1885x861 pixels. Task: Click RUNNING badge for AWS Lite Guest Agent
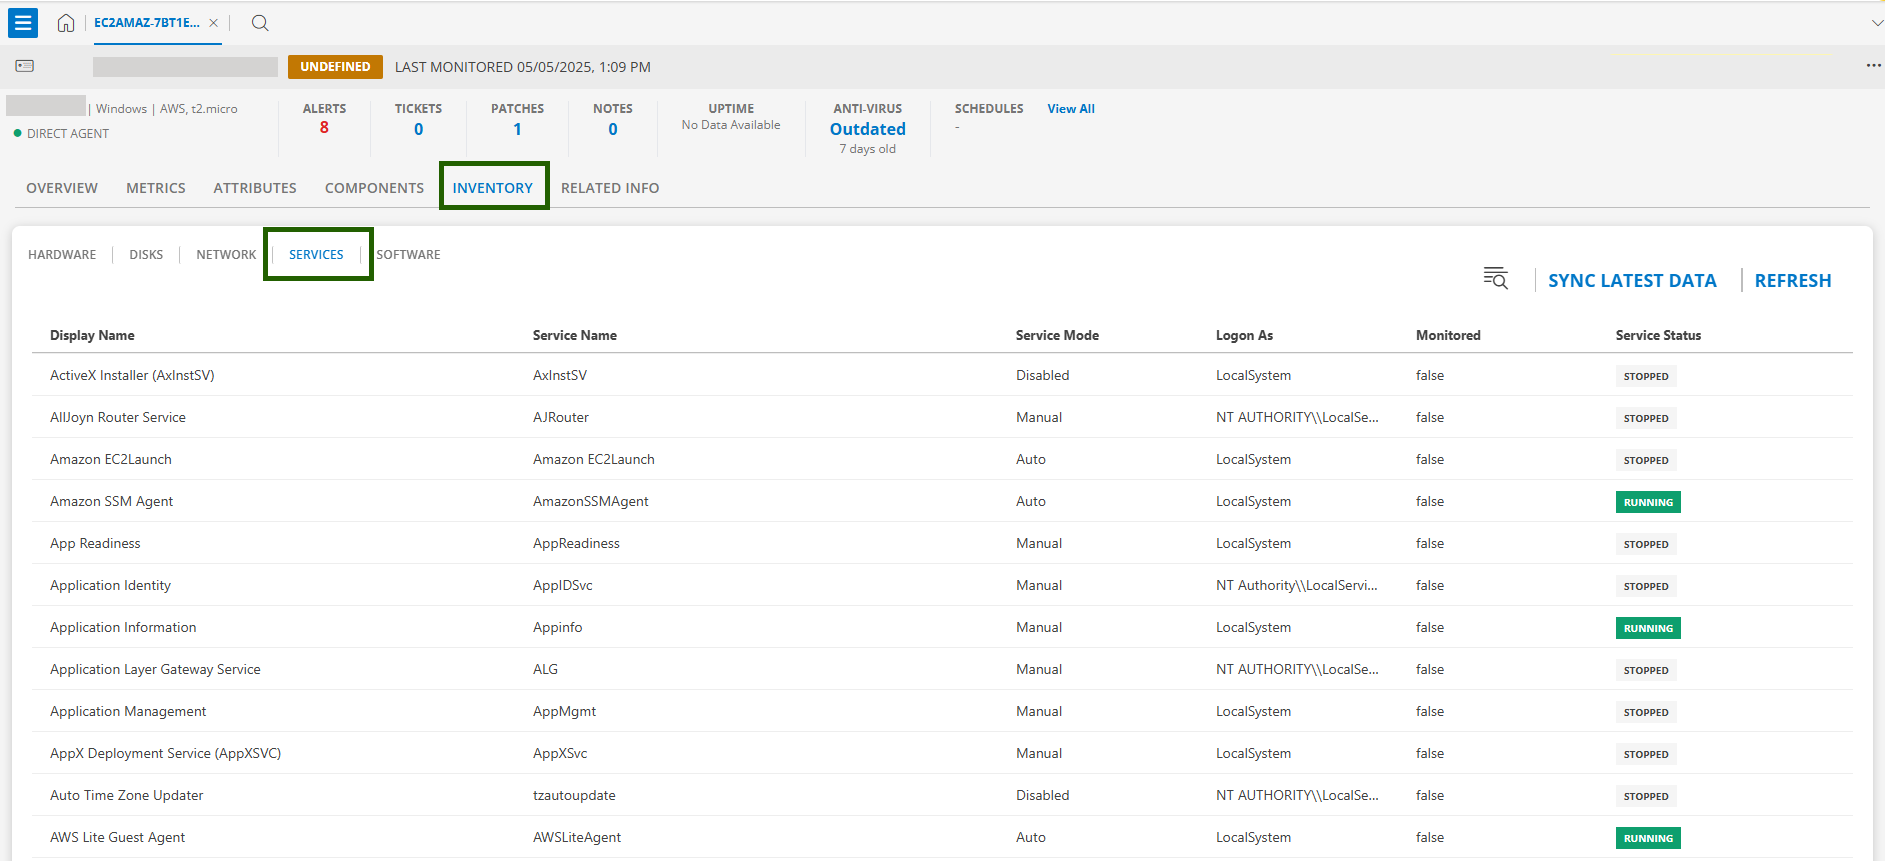(x=1648, y=838)
